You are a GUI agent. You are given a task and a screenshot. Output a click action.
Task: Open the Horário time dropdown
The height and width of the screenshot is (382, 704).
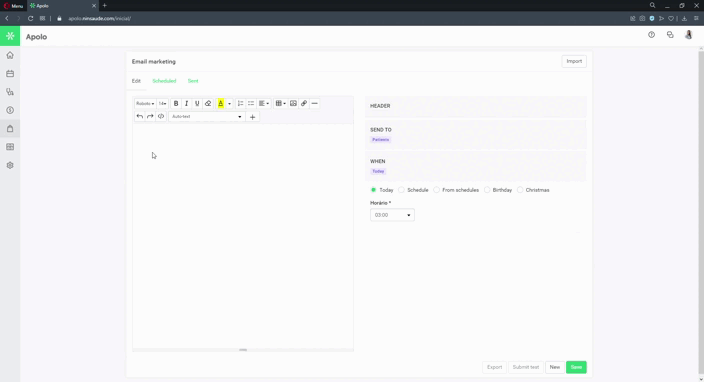[392, 215]
